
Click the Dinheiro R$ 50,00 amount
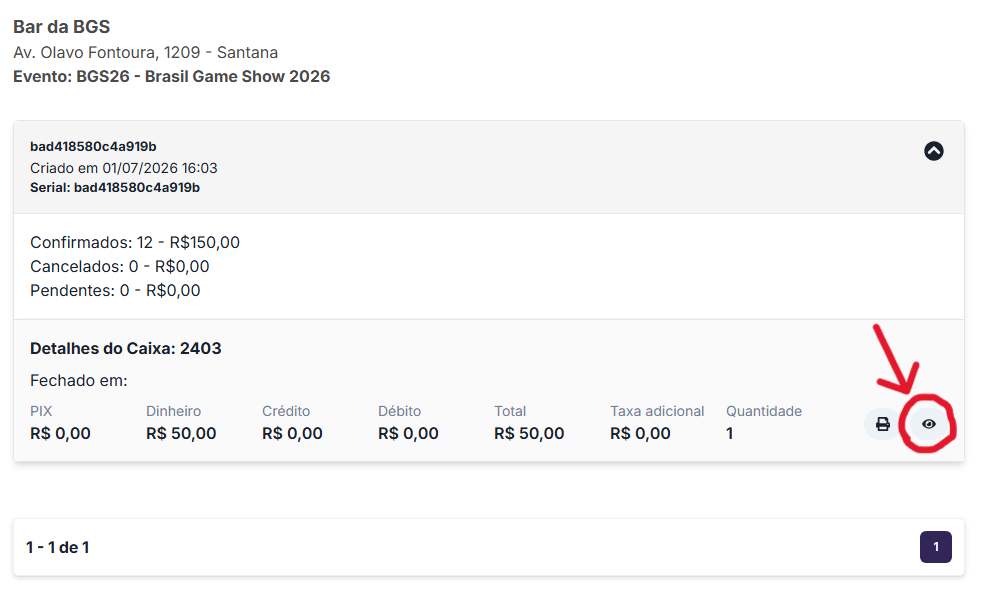click(x=181, y=433)
